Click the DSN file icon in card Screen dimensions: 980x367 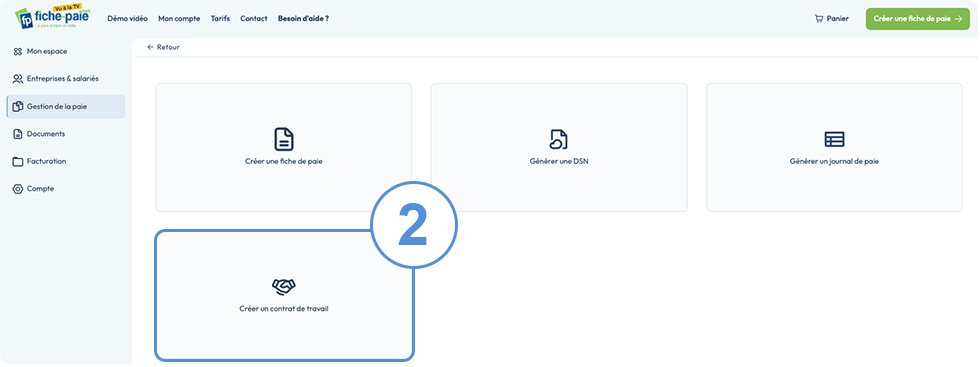[559, 139]
